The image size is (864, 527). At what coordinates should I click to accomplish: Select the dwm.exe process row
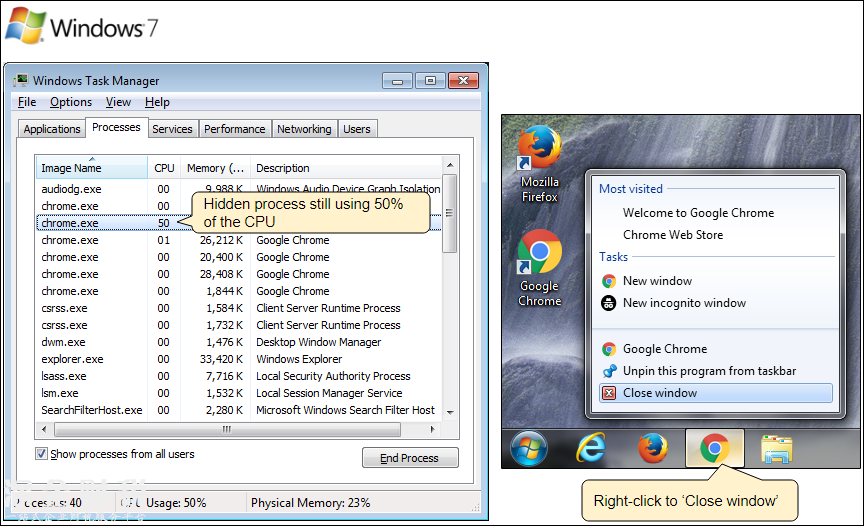(239, 342)
